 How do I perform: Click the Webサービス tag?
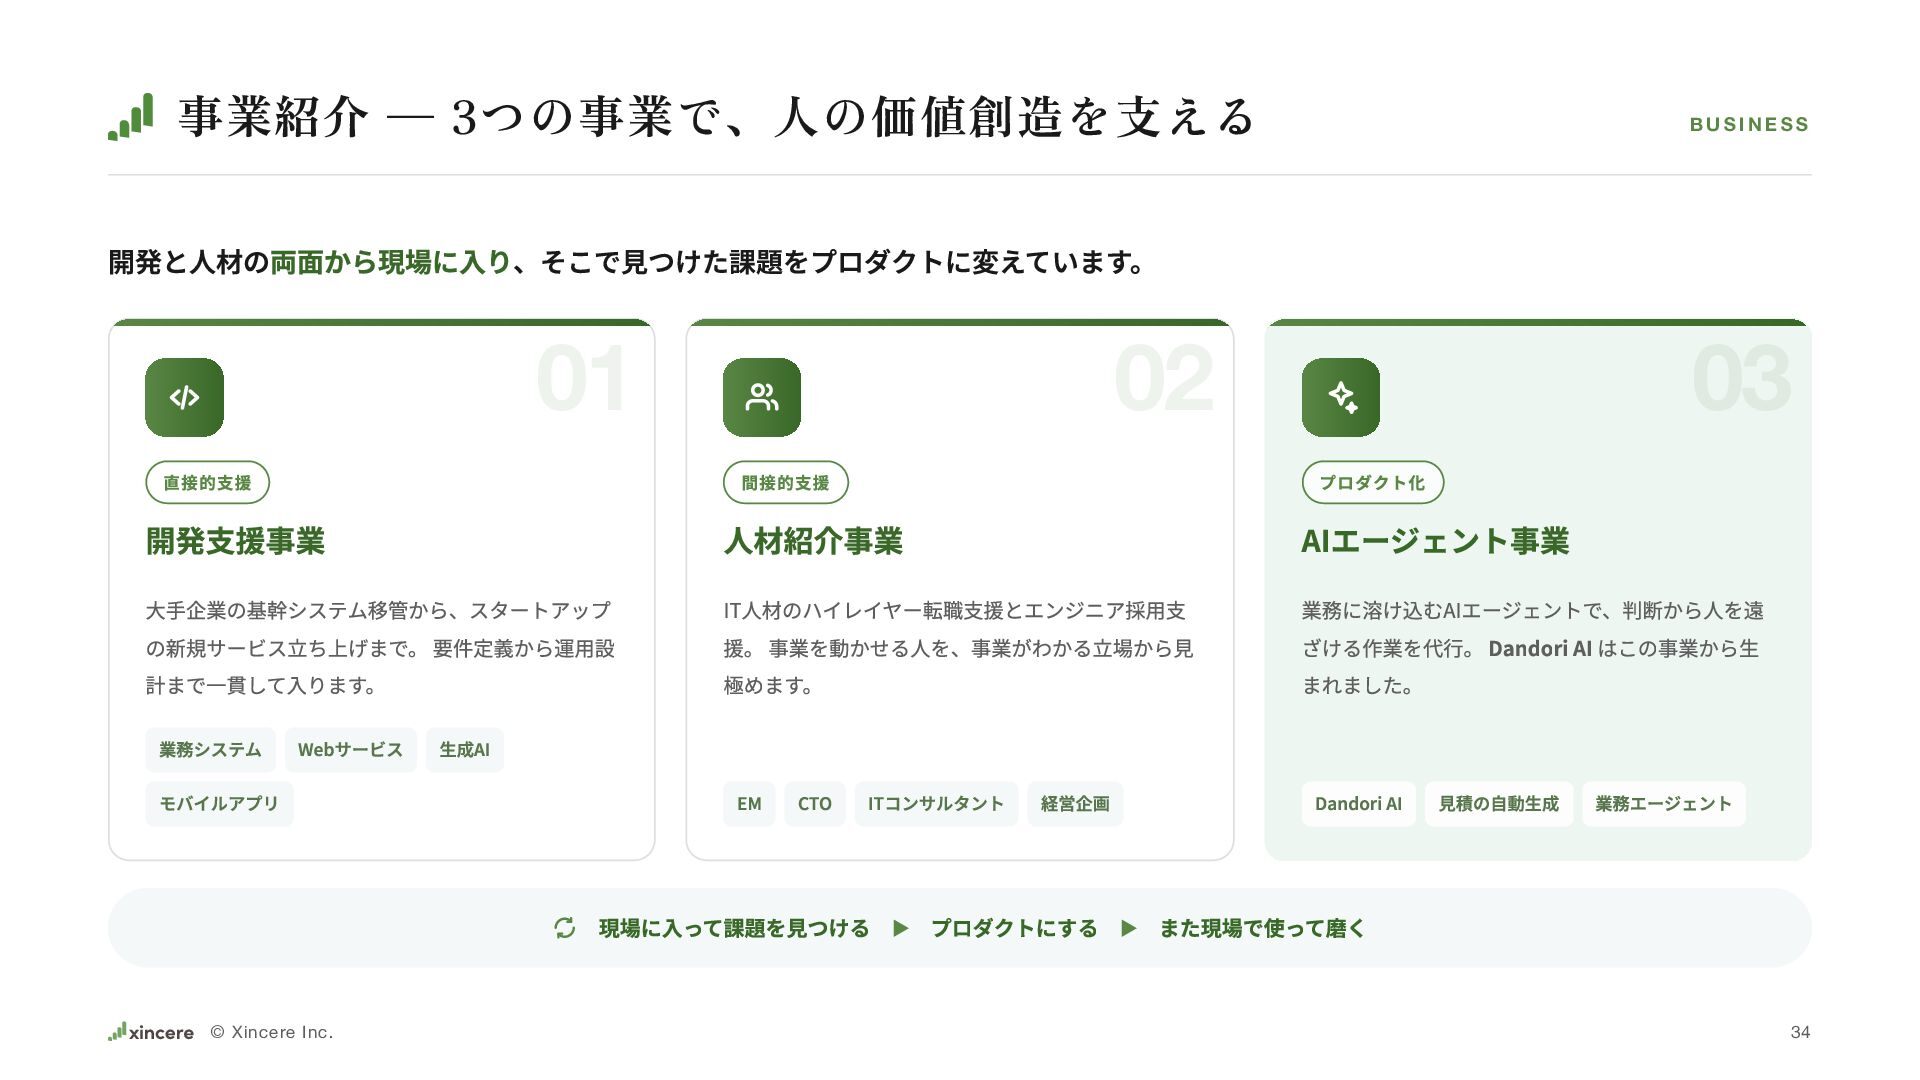(350, 750)
